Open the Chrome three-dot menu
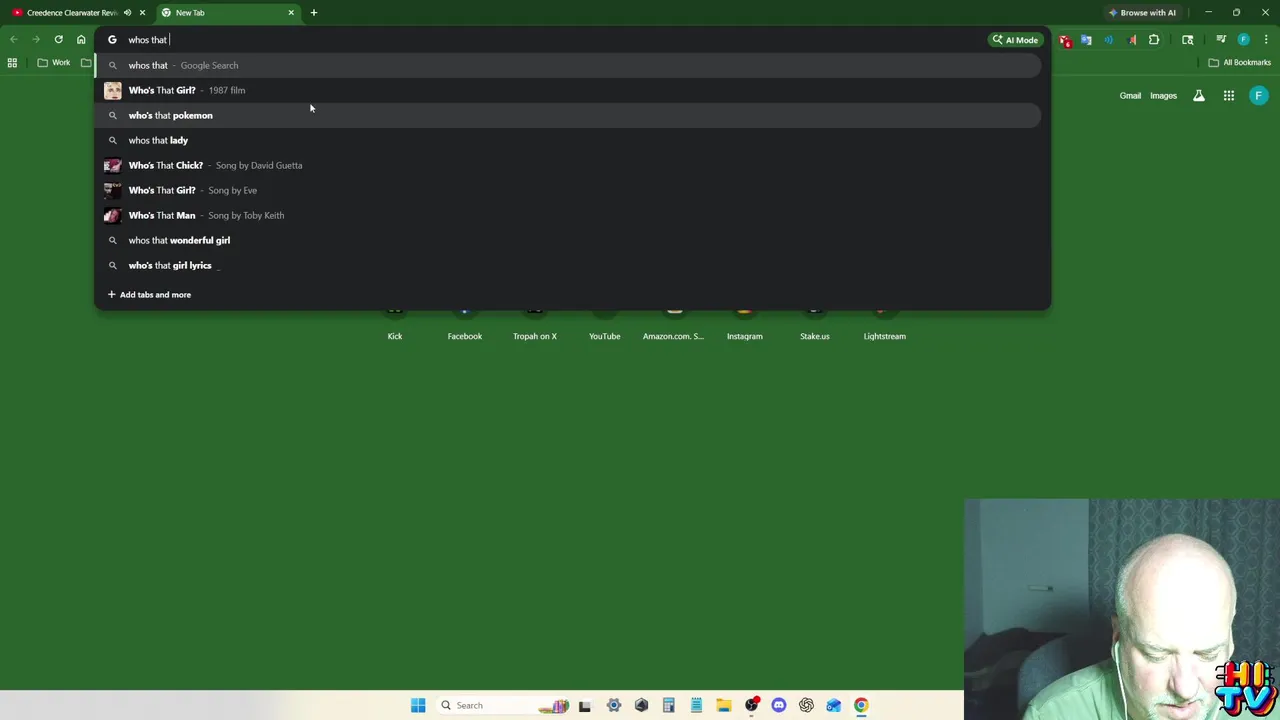The image size is (1280, 720). 1266,40
